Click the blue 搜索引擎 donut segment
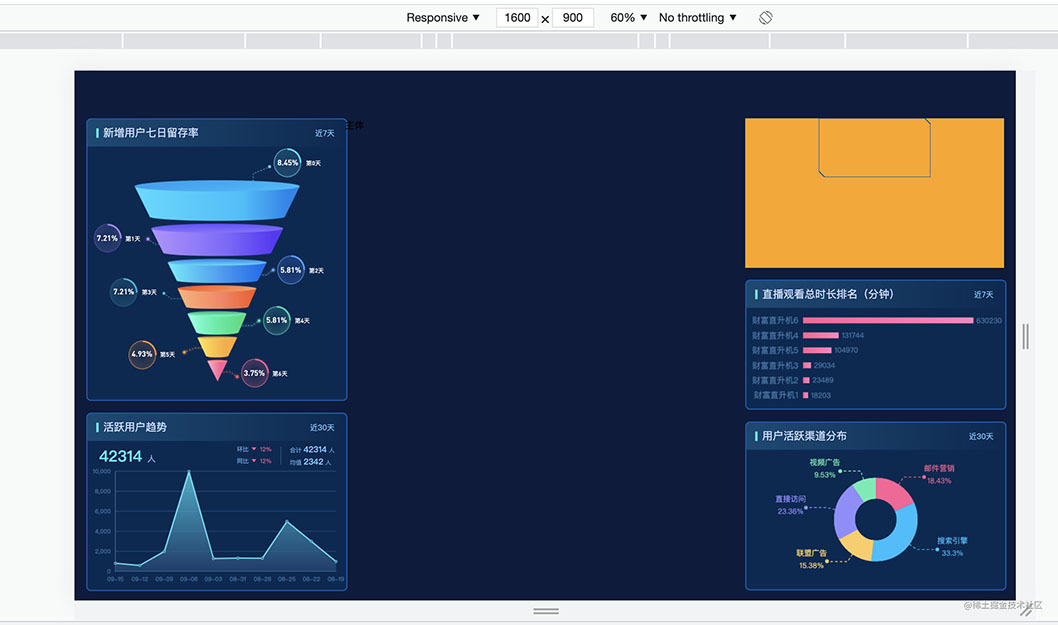This screenshot has height=625, width=1058. point(899,537)
